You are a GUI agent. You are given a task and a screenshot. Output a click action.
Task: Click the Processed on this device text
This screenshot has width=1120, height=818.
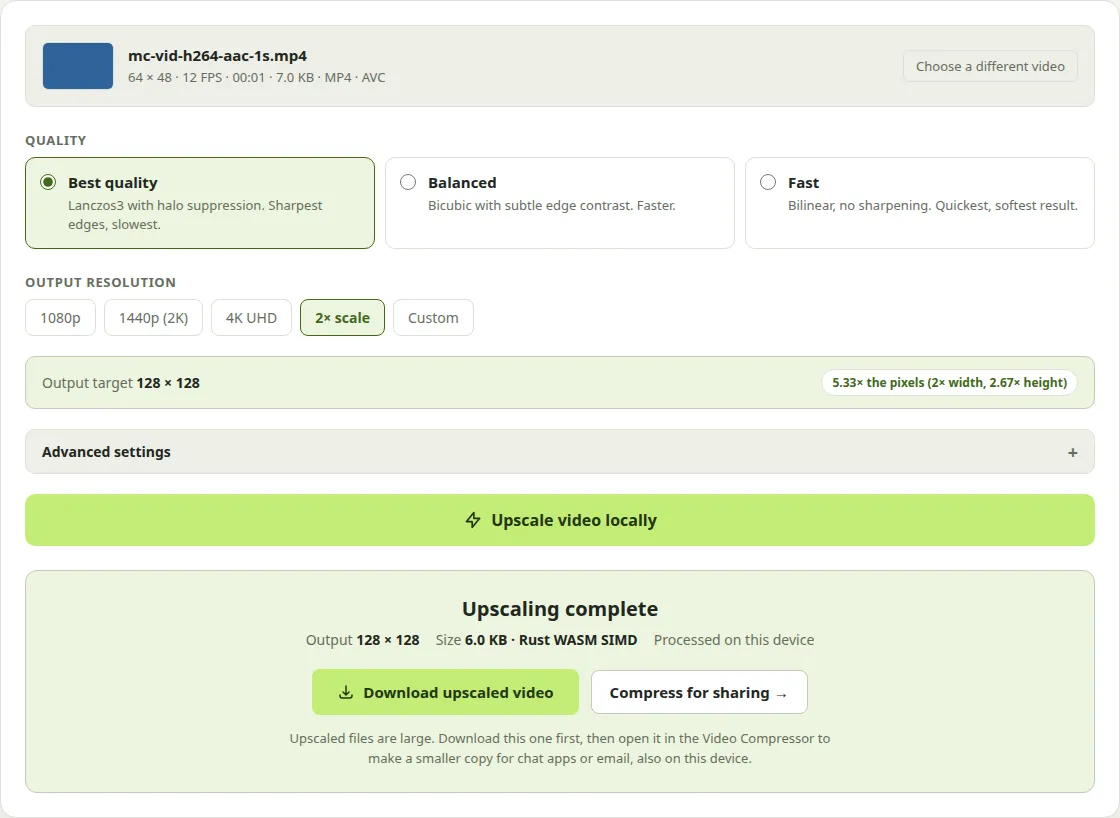(x=734, y=640)
